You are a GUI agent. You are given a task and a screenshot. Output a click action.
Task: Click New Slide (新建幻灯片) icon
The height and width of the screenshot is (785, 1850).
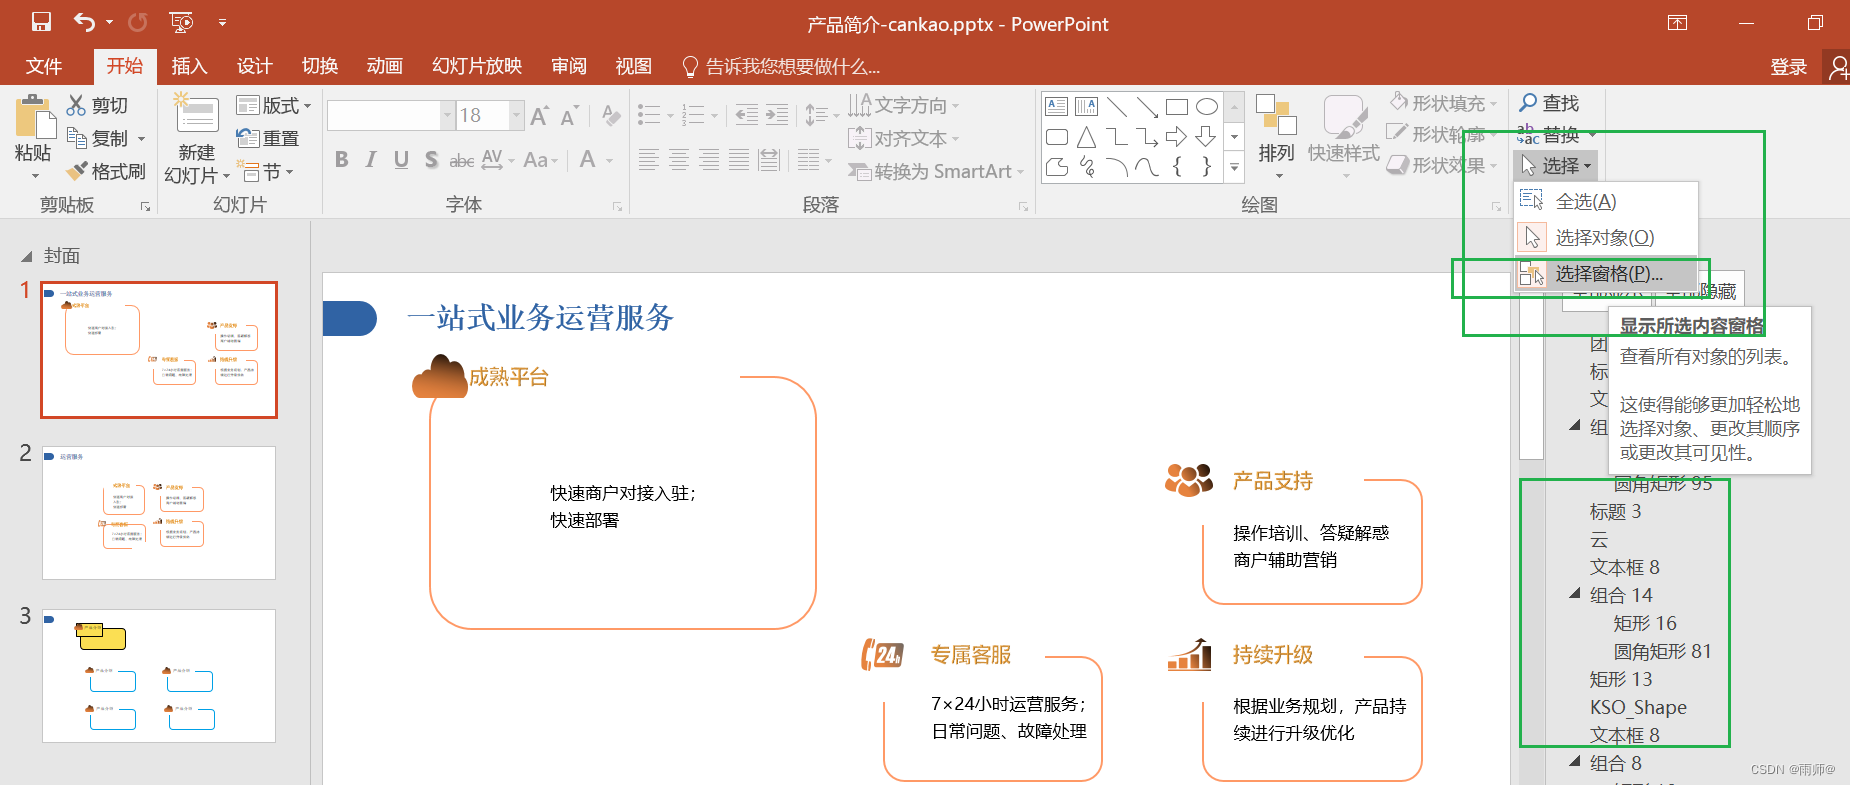(x=197, y=114)
